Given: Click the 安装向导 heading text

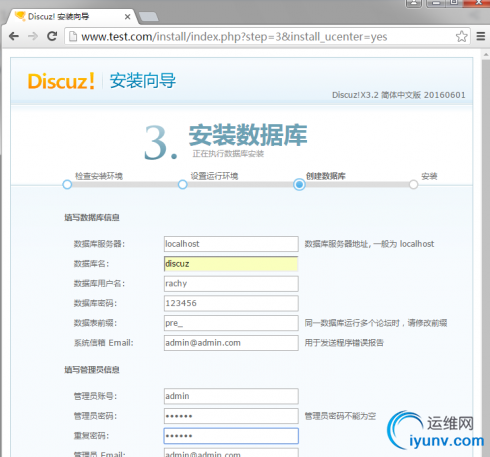Looking at the screenshot, I should click(x=143, y=81).
